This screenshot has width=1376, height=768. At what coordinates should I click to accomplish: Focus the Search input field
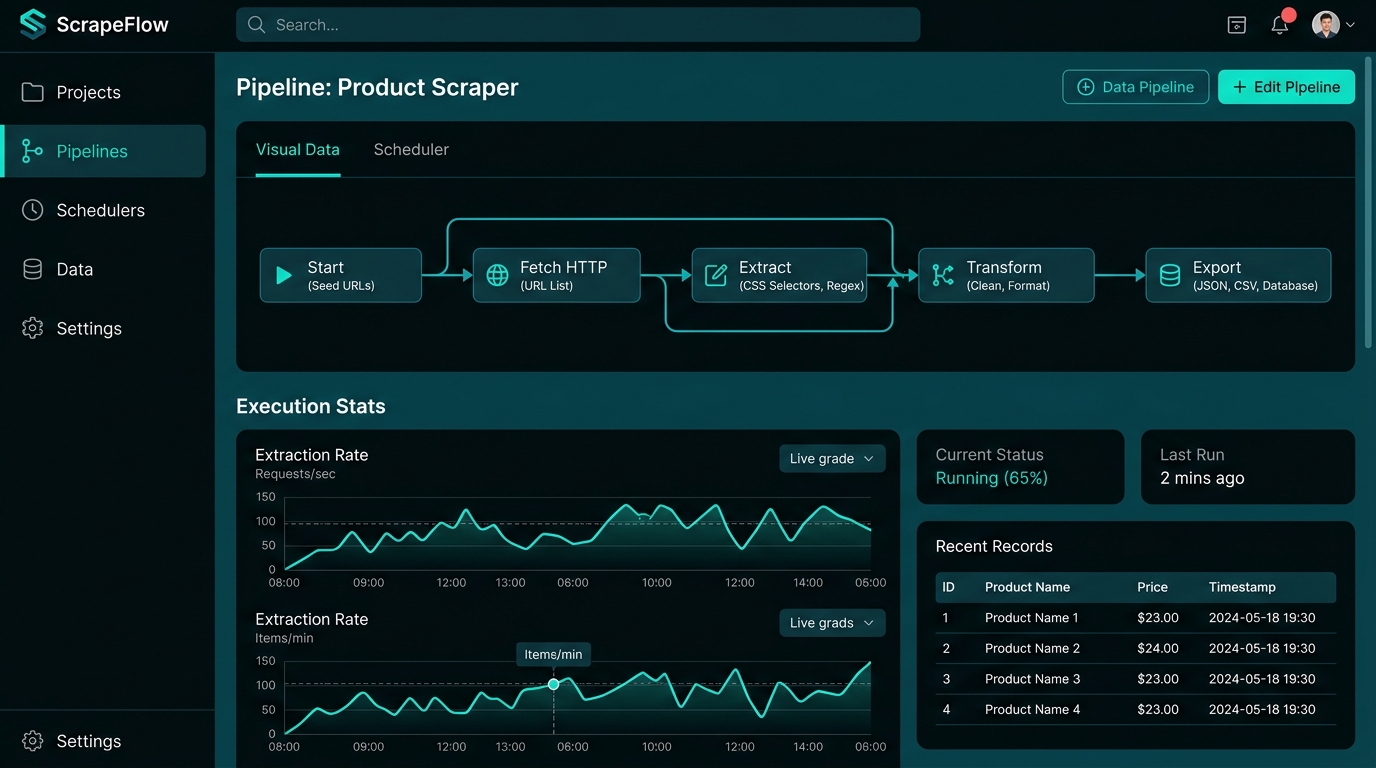tap(578, 25)
